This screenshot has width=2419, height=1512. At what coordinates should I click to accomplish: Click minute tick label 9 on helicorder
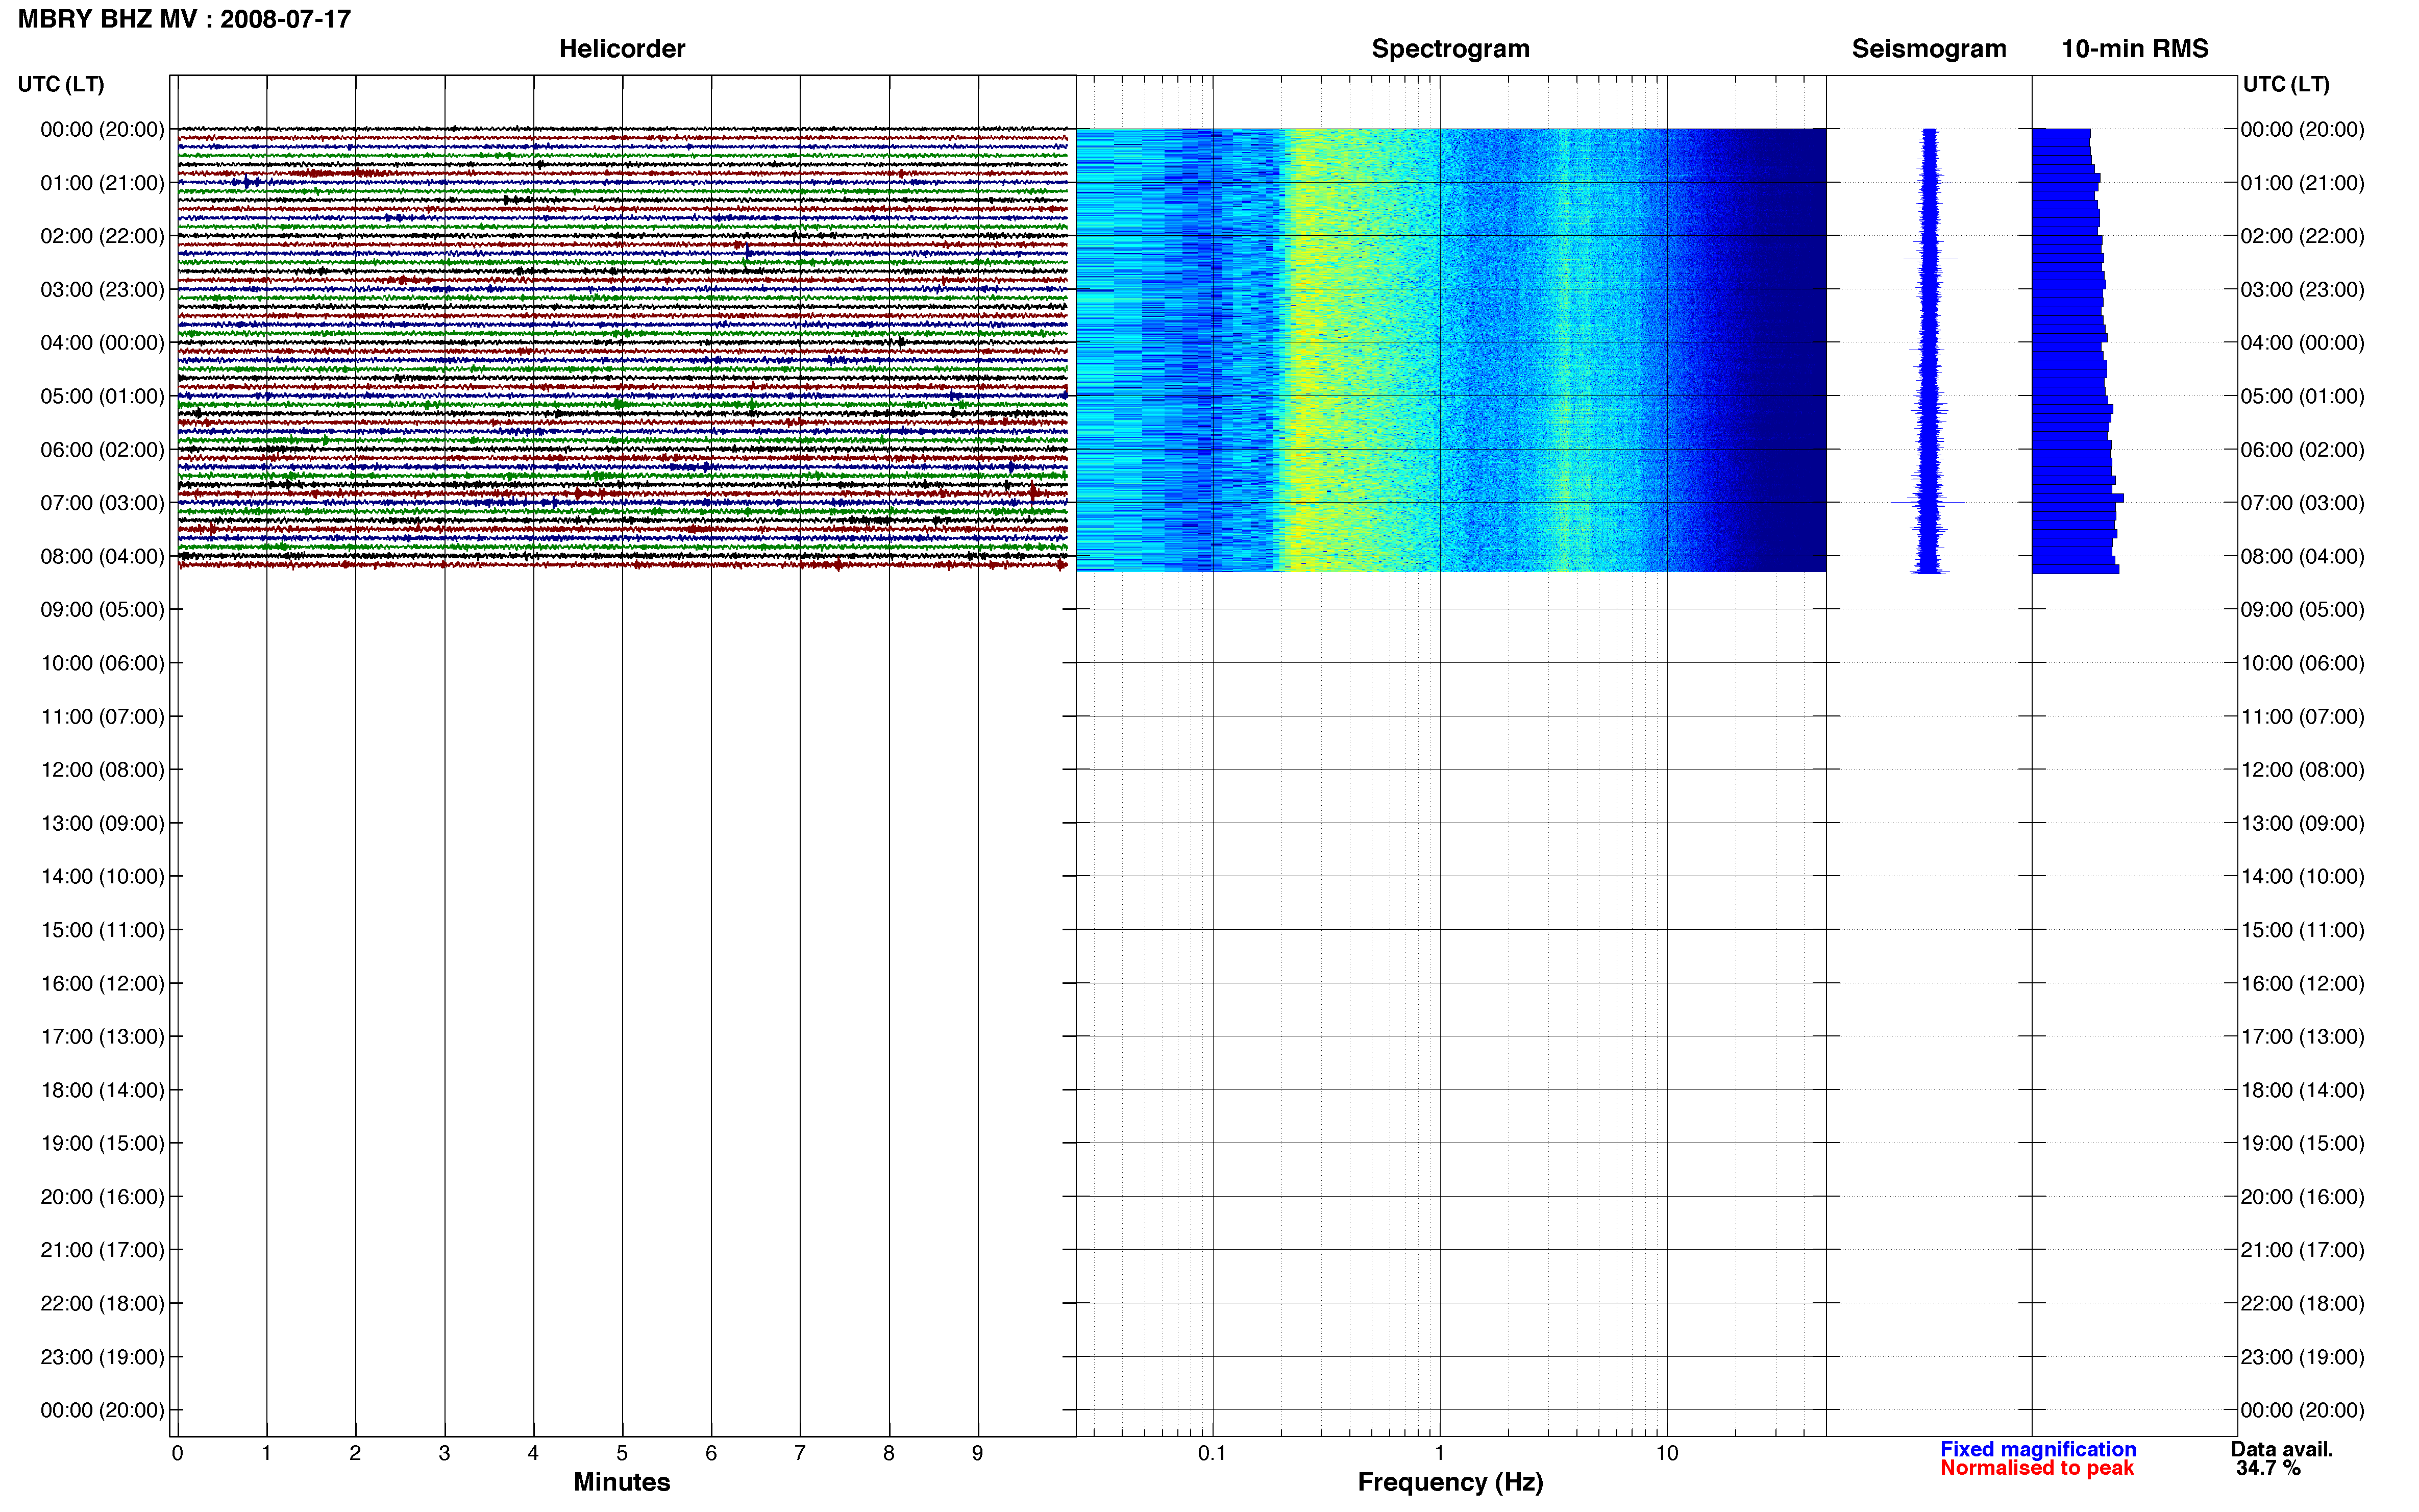978,1453
